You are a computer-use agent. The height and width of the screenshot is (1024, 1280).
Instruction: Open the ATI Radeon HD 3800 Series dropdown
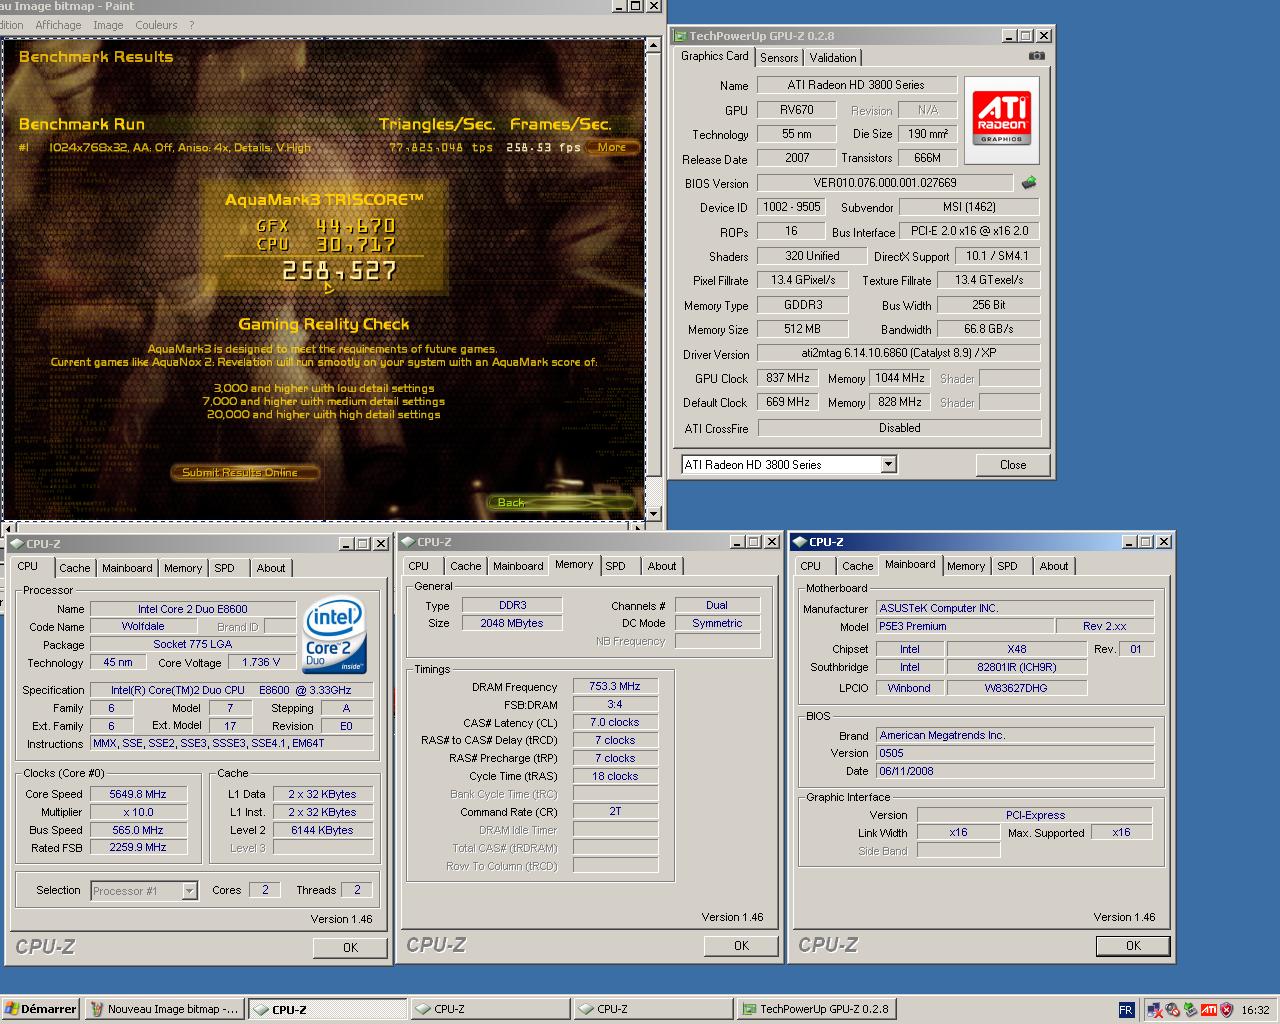pyautogui.click(x=888, y=464)
